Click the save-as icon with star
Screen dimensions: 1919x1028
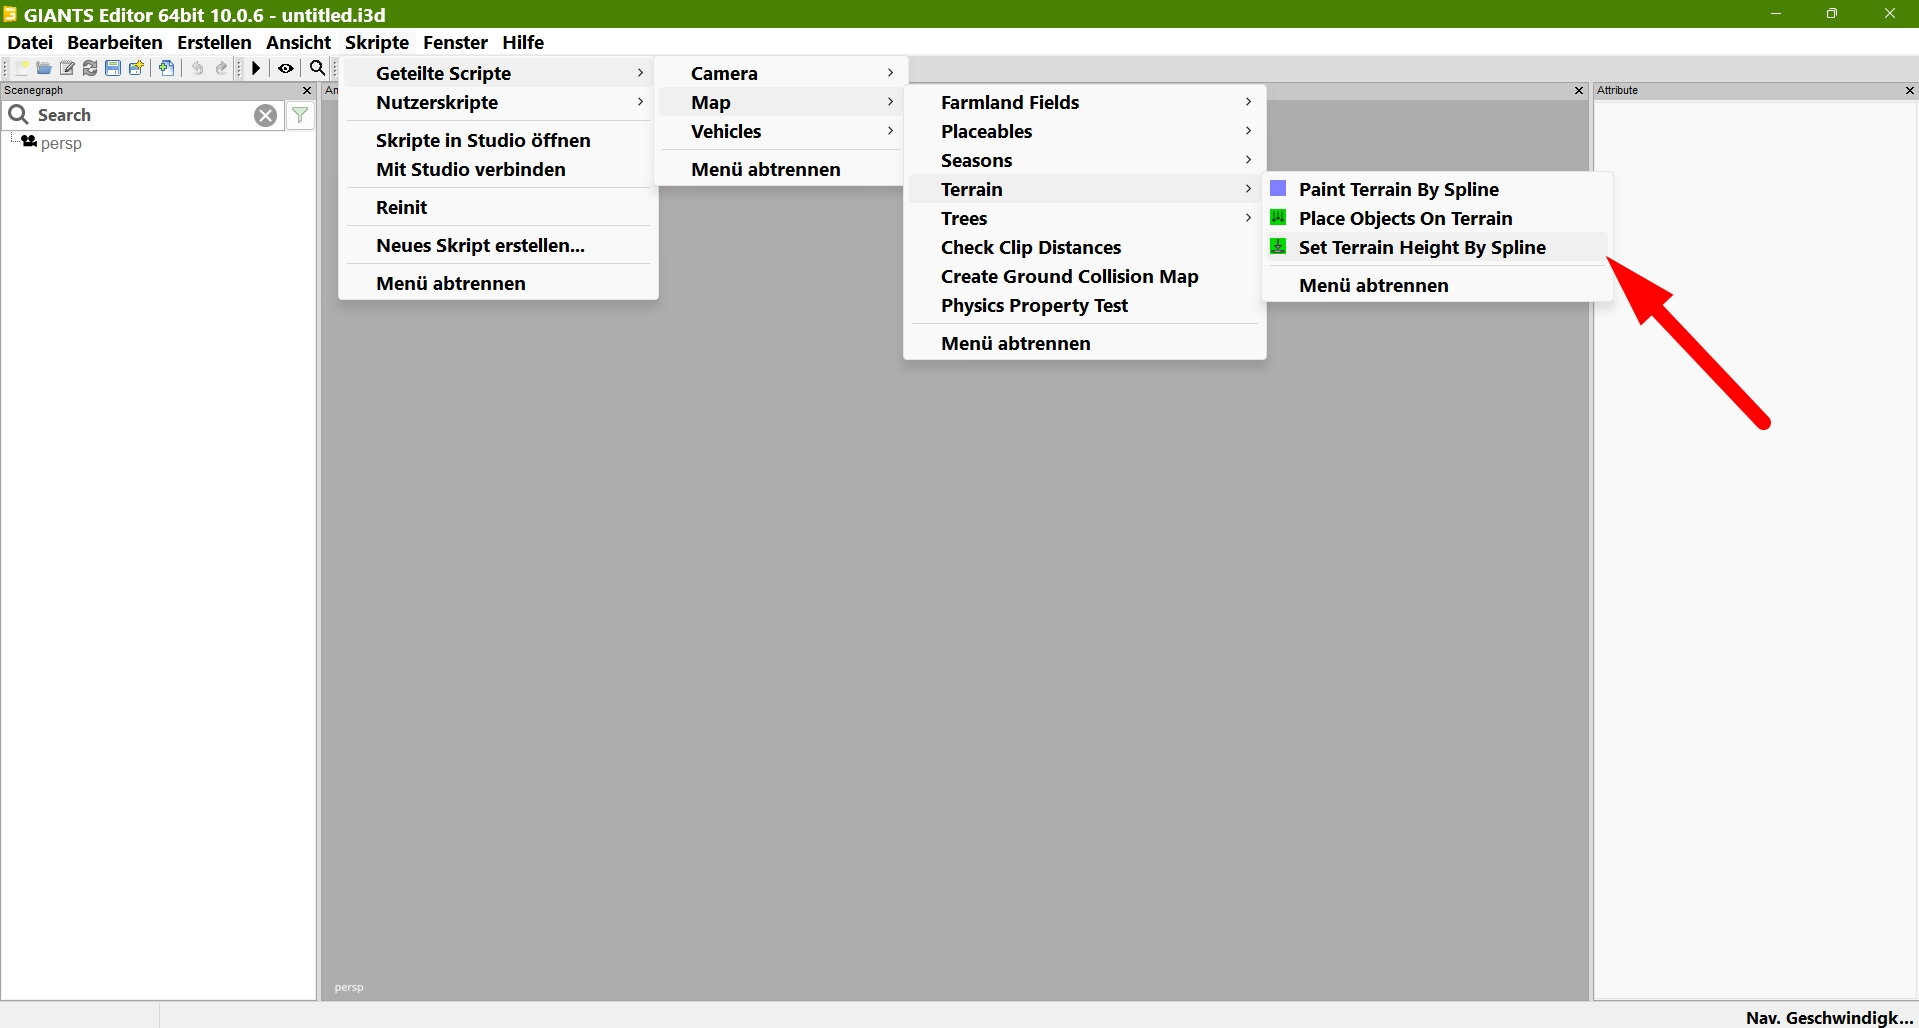tap(137, 68)
